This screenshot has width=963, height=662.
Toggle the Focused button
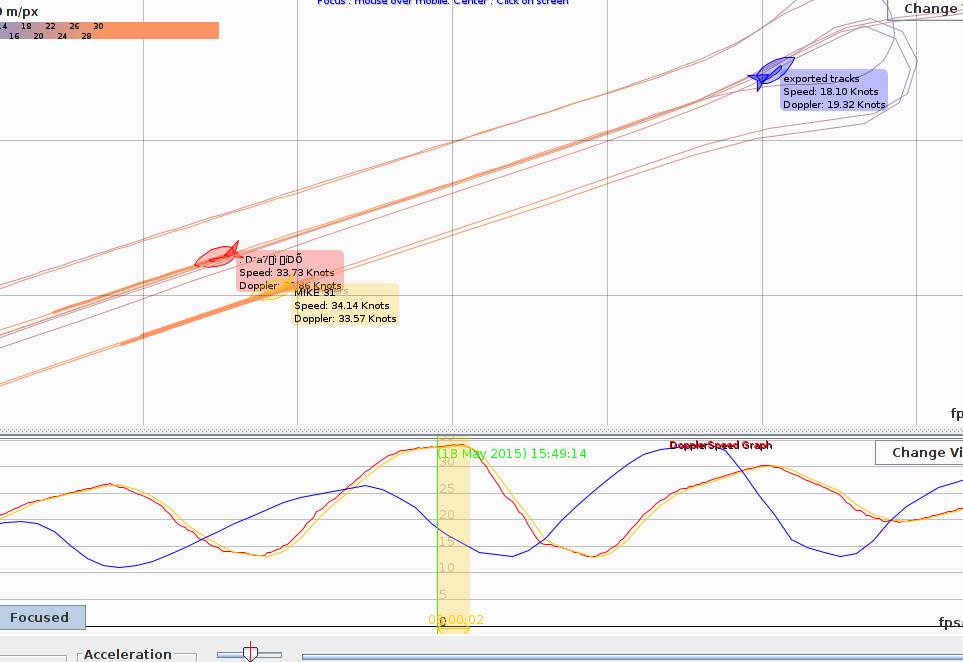click(41, 617)
